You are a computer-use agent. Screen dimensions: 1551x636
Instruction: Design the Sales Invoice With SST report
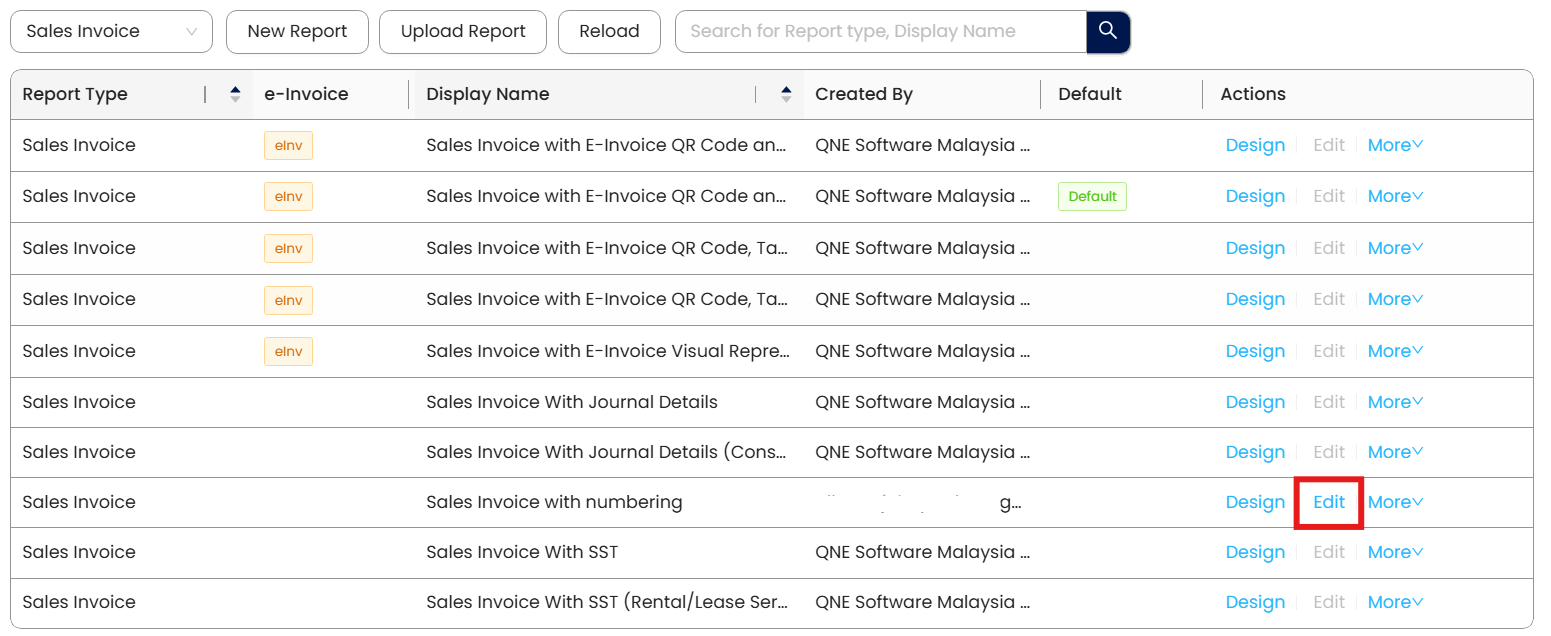[x=1255, y=552]
